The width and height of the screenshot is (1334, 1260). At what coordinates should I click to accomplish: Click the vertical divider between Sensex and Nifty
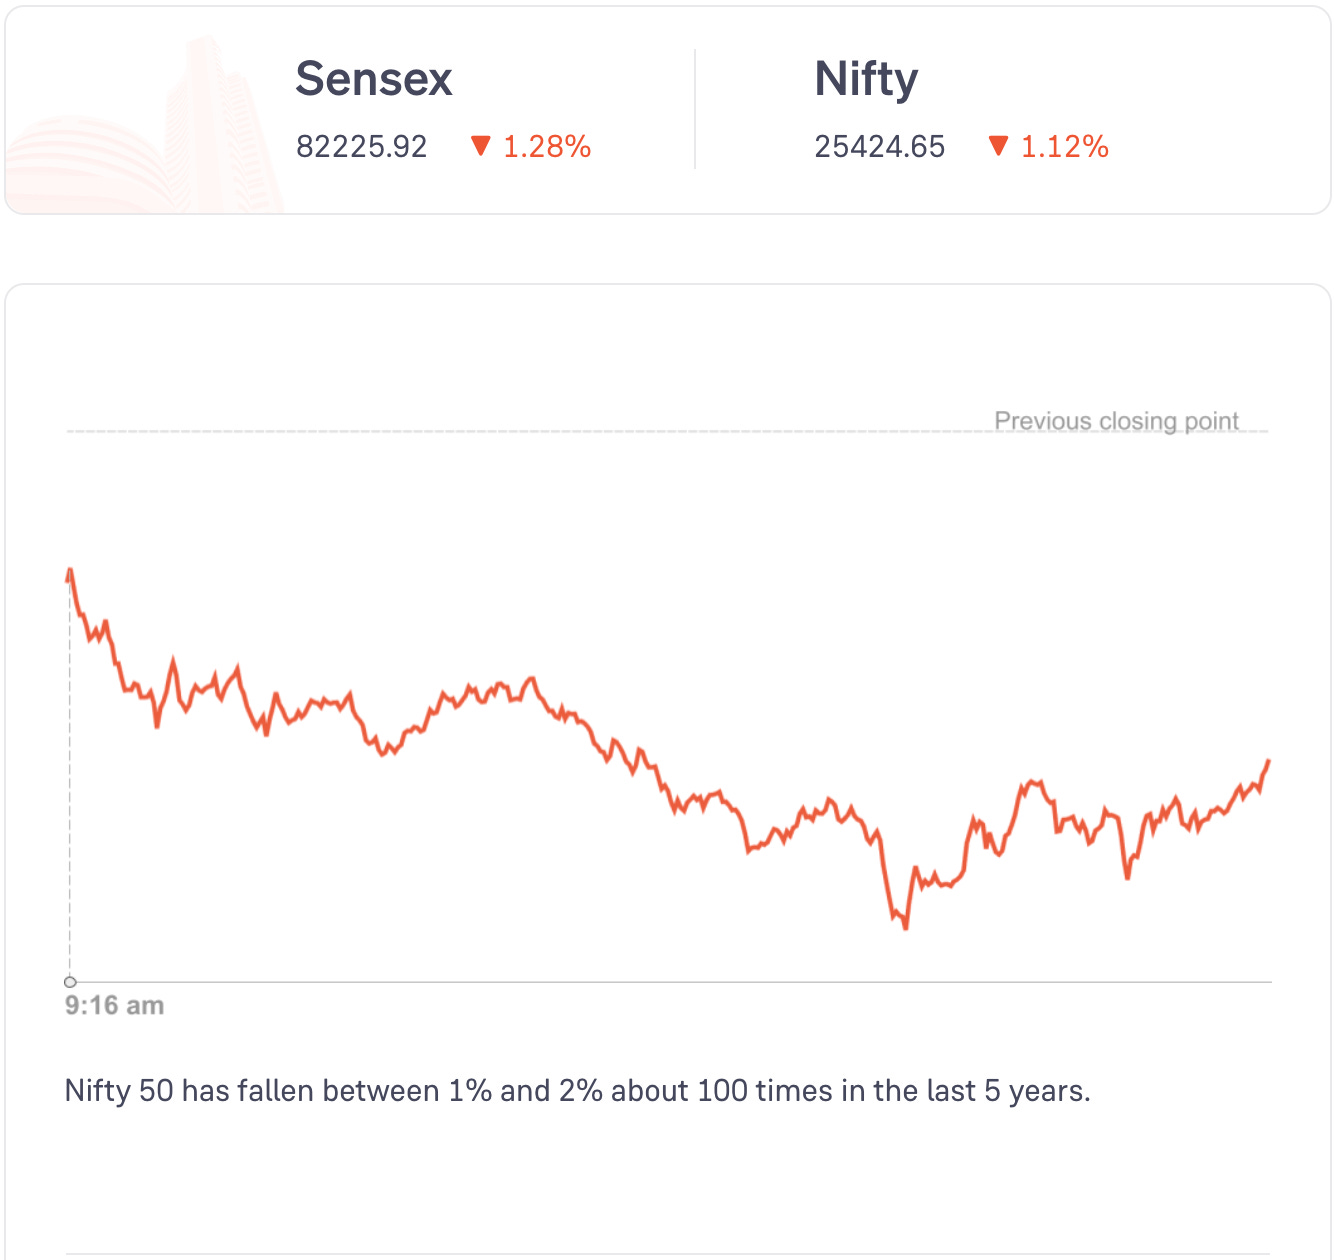[695, 110]
